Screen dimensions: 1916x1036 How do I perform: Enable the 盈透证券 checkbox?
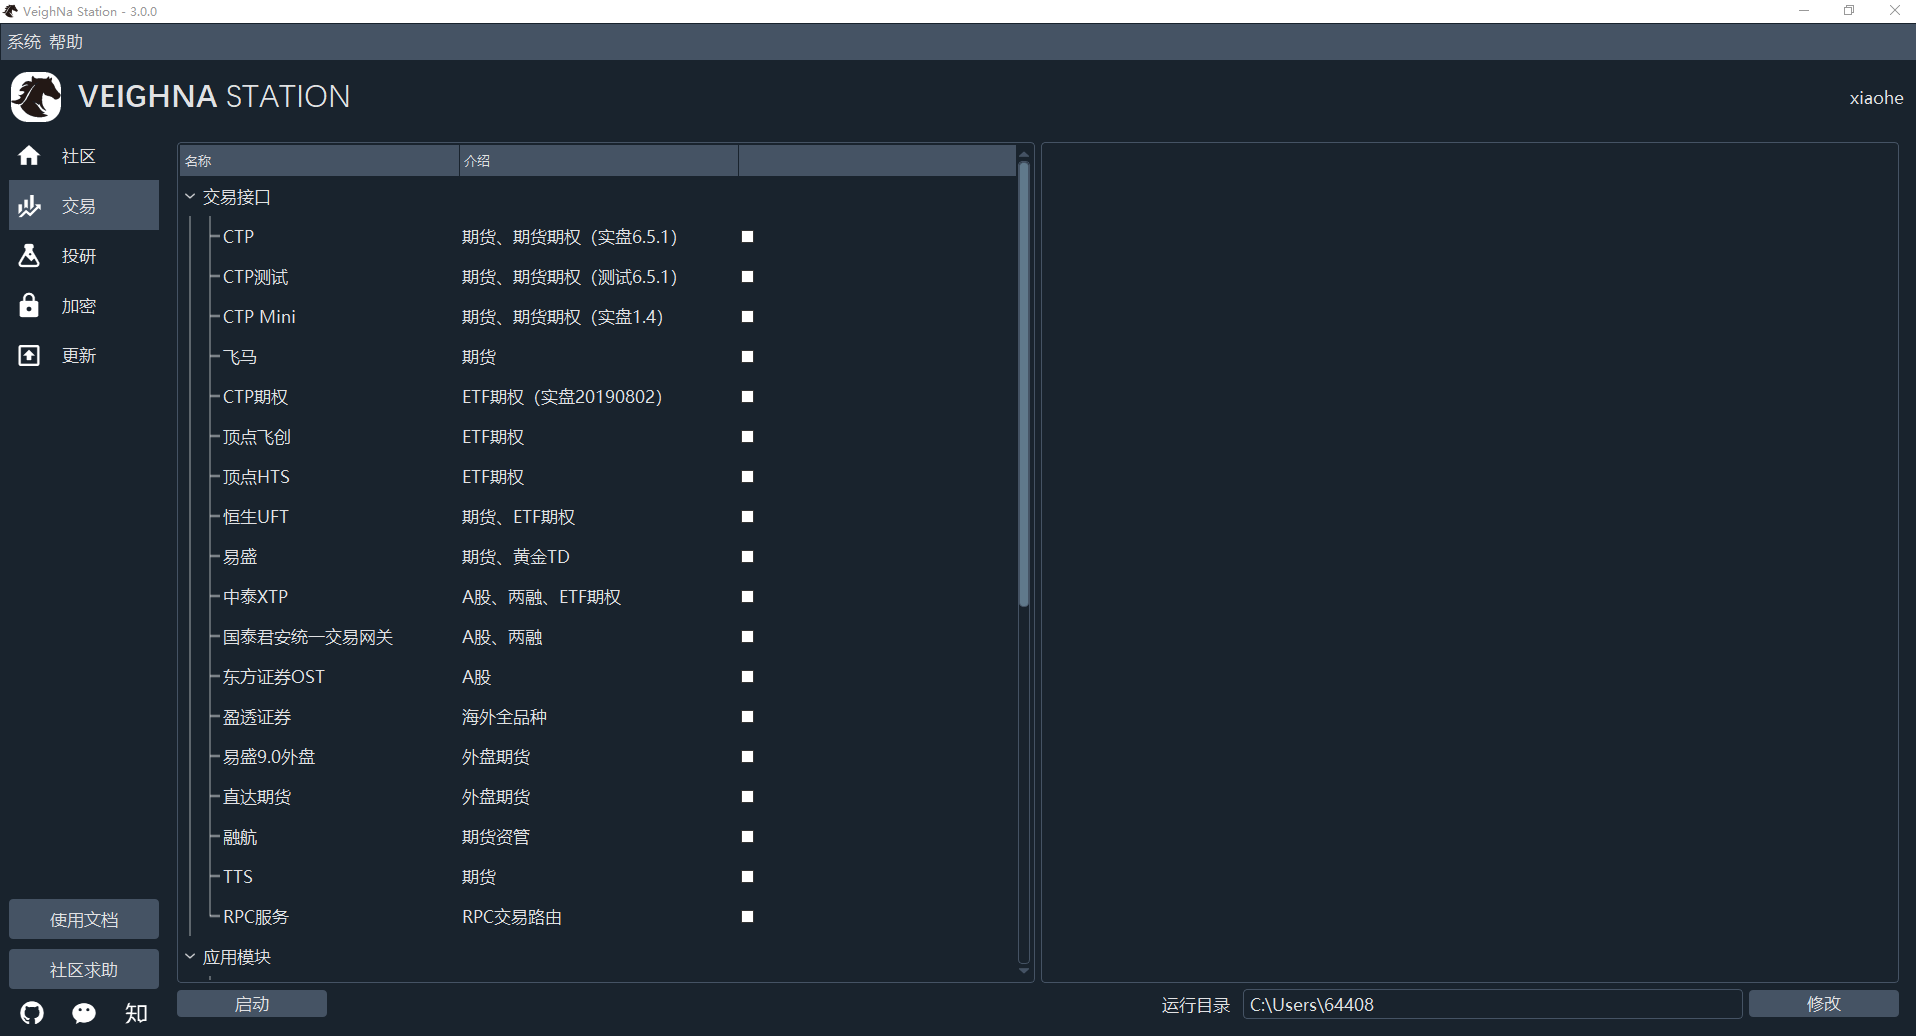(747, 716)
